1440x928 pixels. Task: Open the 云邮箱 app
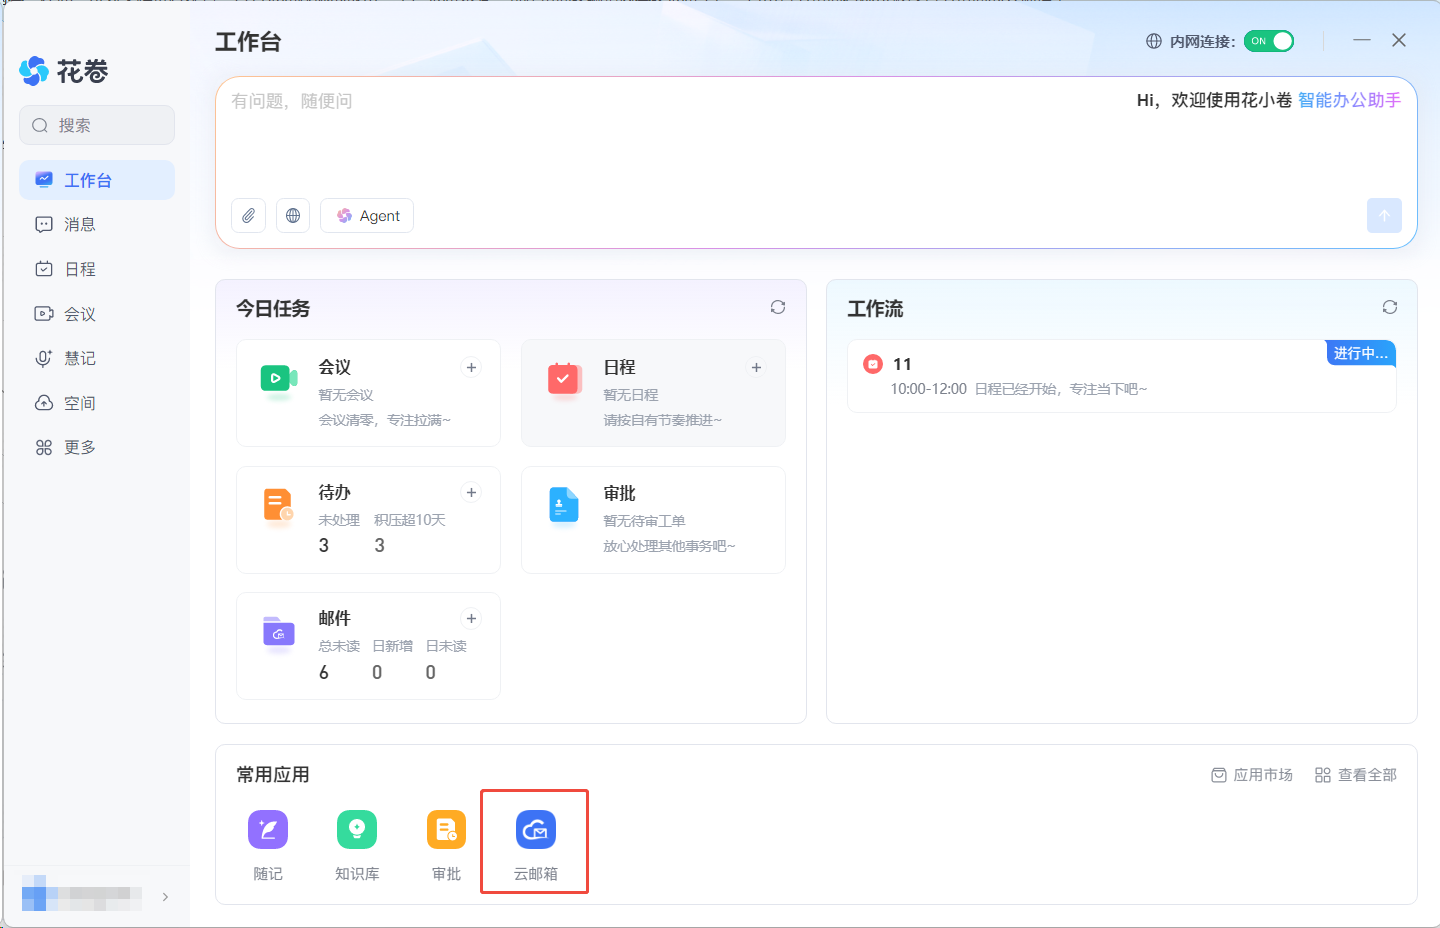[x=535, y=831]
